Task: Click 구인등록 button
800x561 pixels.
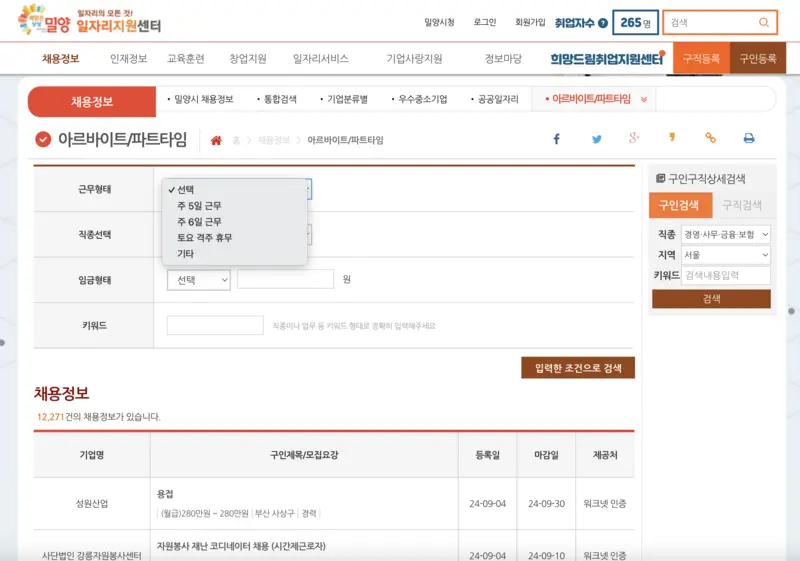Action: (758, 58)
